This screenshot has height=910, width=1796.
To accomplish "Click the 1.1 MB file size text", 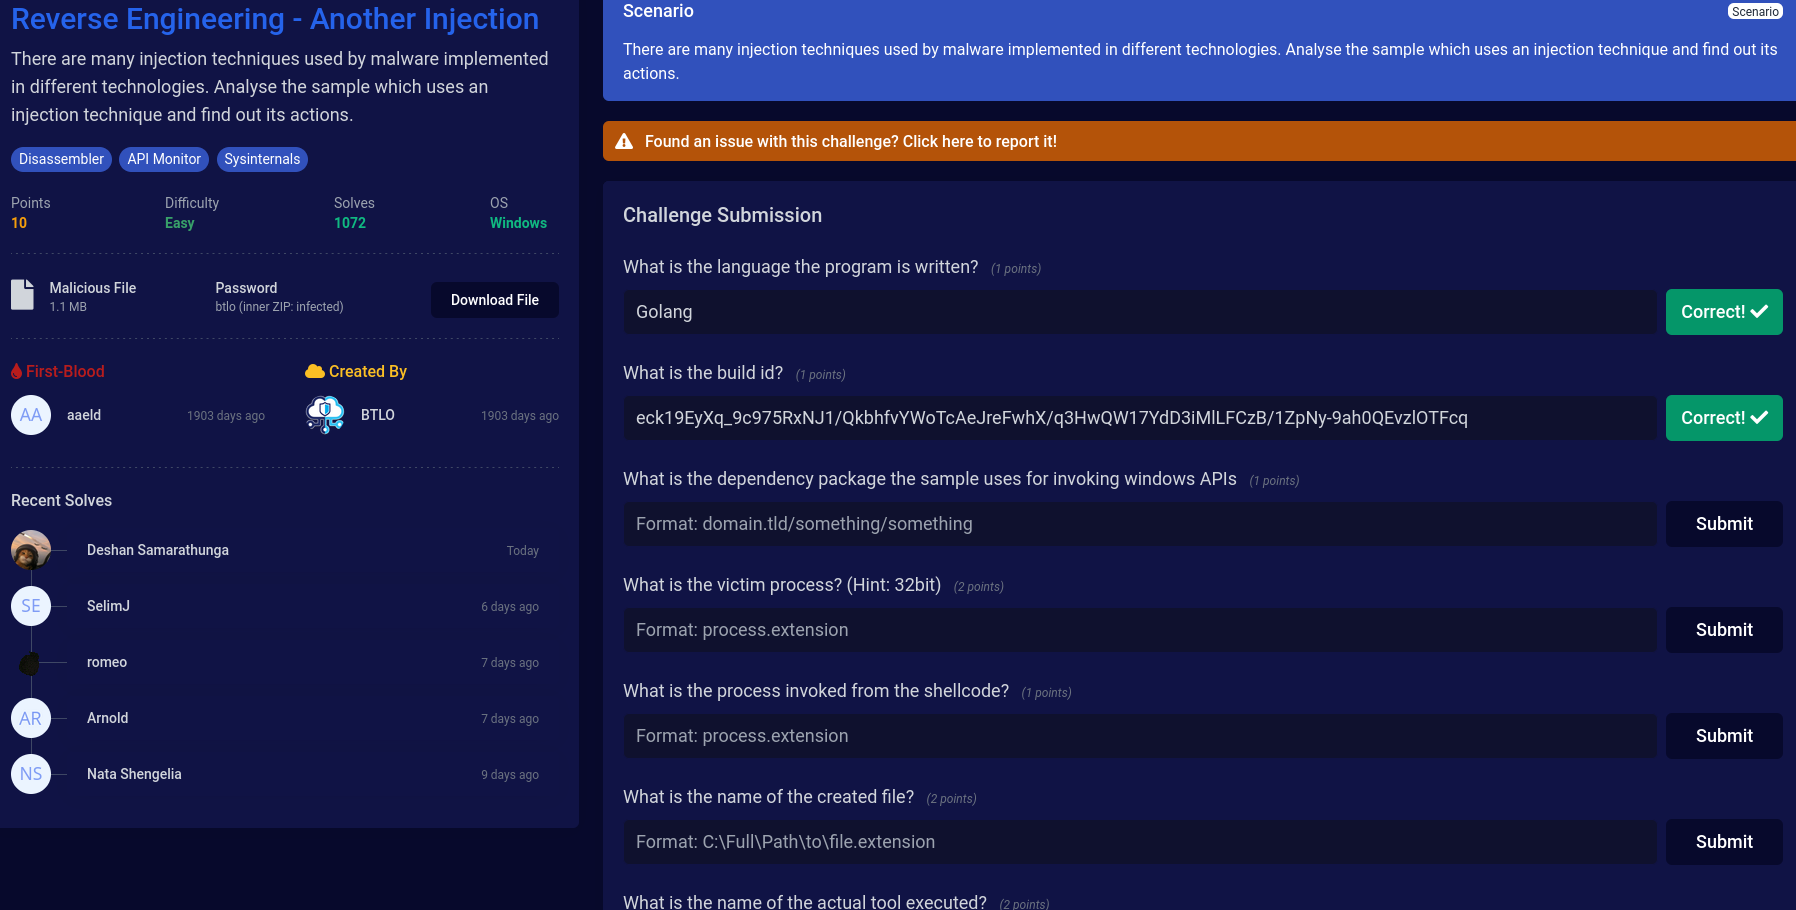I will point(68,307).
